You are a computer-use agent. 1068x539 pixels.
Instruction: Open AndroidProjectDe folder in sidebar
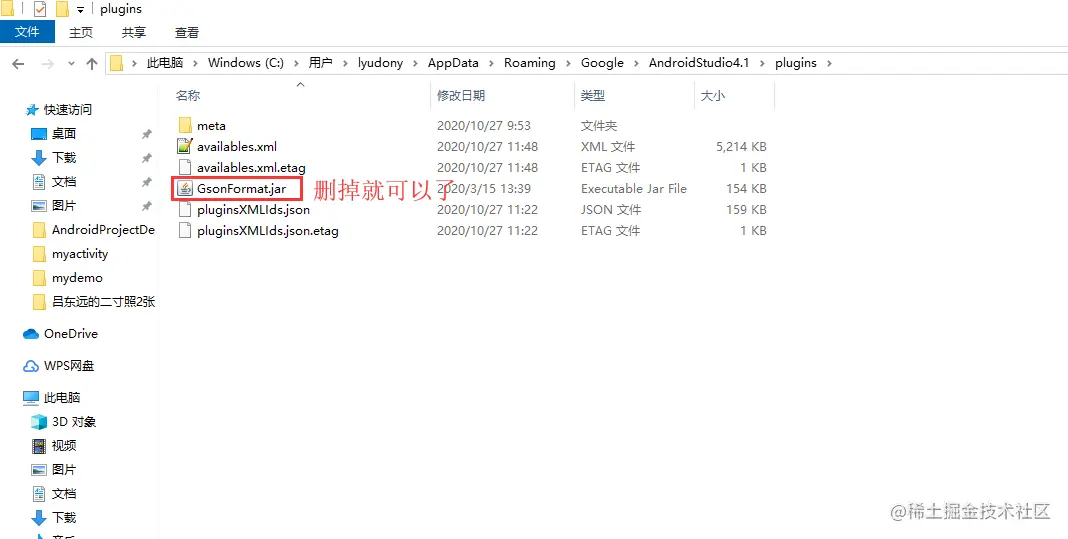click(104, 230)
